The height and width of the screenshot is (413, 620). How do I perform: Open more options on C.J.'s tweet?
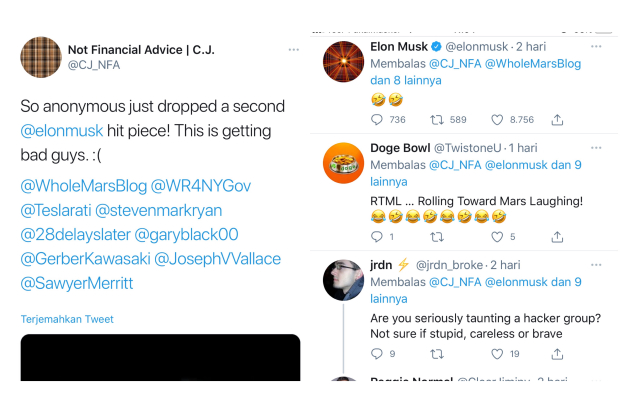[x=293, y=49]
